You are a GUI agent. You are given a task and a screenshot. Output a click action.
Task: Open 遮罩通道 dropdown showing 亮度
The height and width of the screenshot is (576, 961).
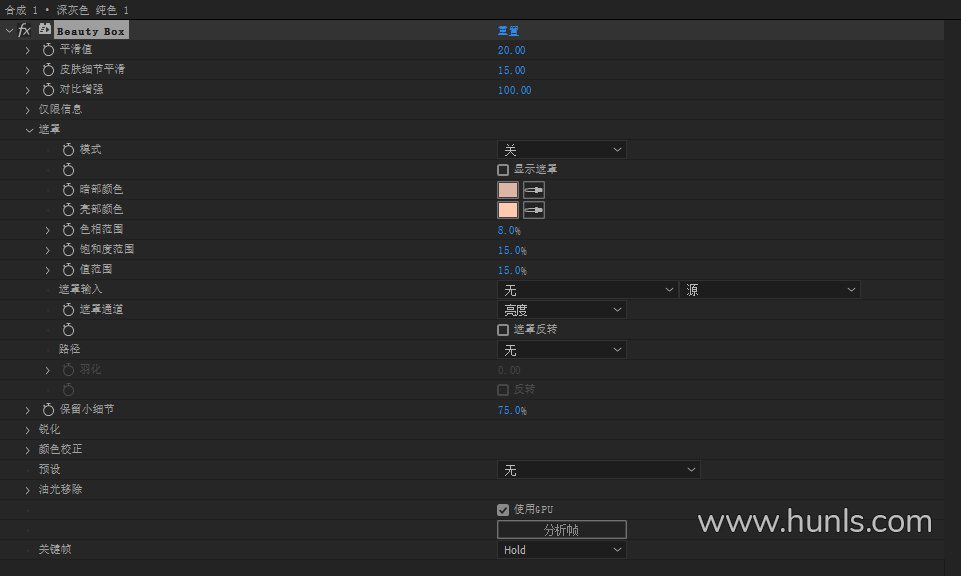[x=561, y=309]
